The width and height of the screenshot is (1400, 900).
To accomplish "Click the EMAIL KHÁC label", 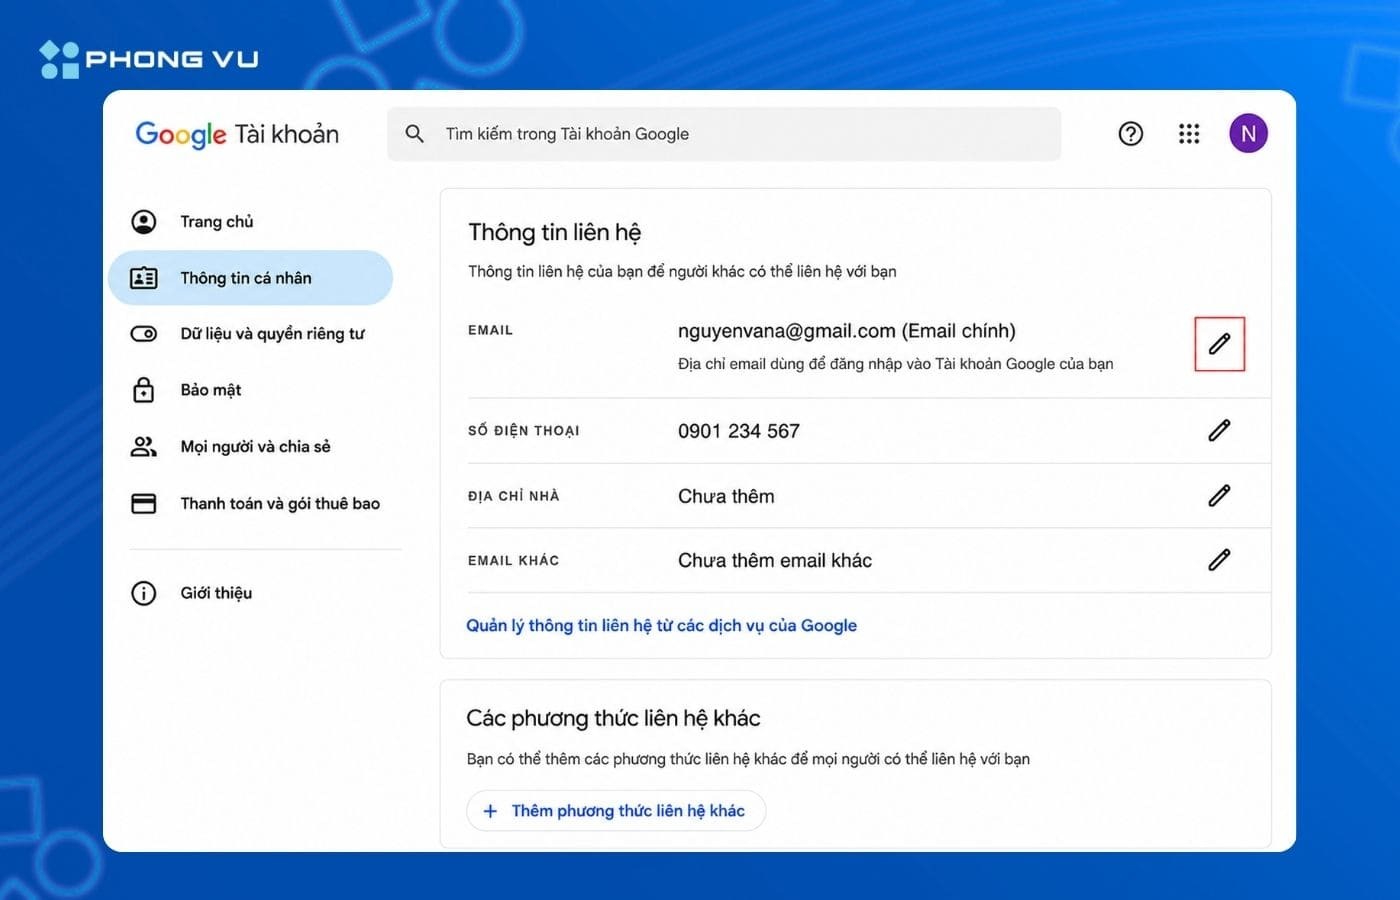I will tap(513, 561).
